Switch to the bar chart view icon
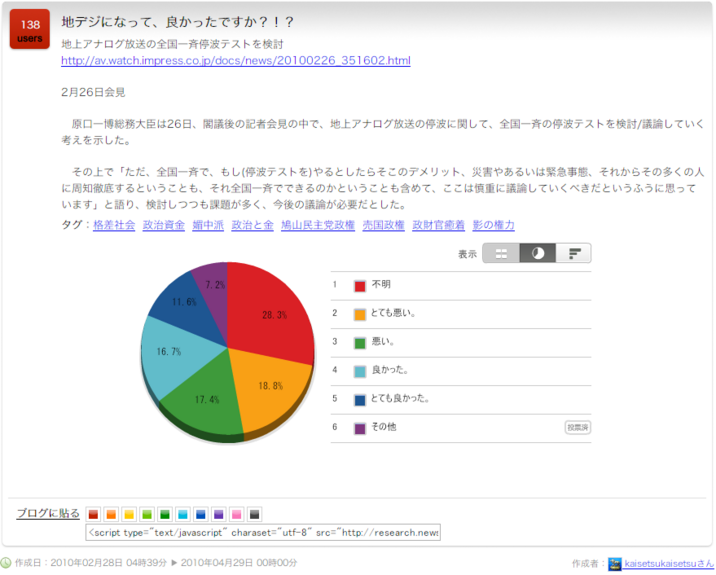 574,253
